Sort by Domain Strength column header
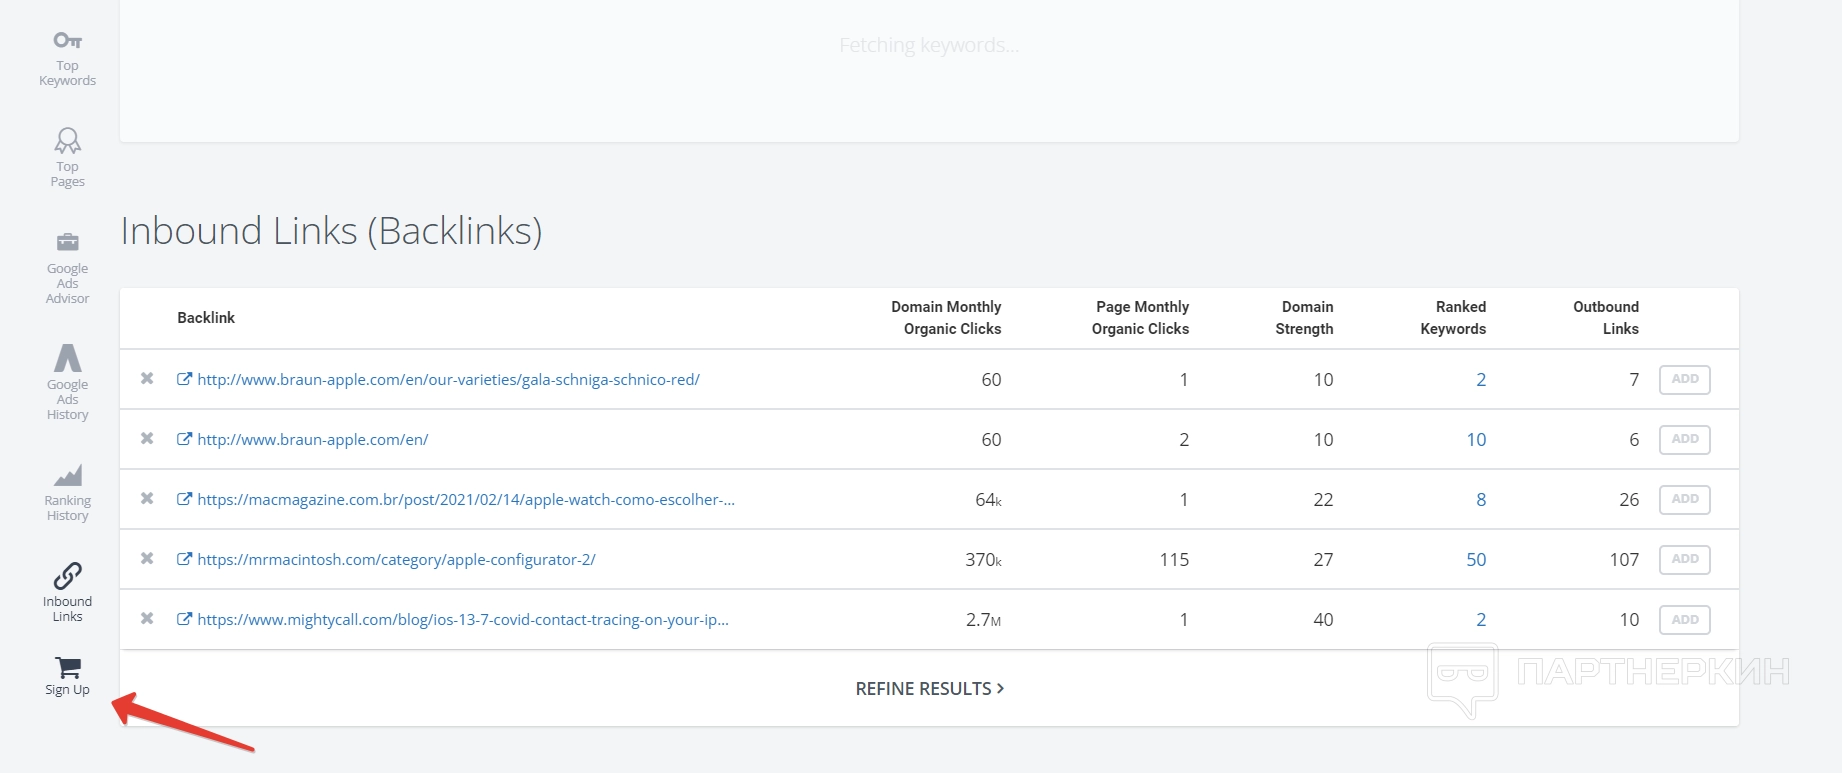 pyautogui.click(x=1304, y=318)
